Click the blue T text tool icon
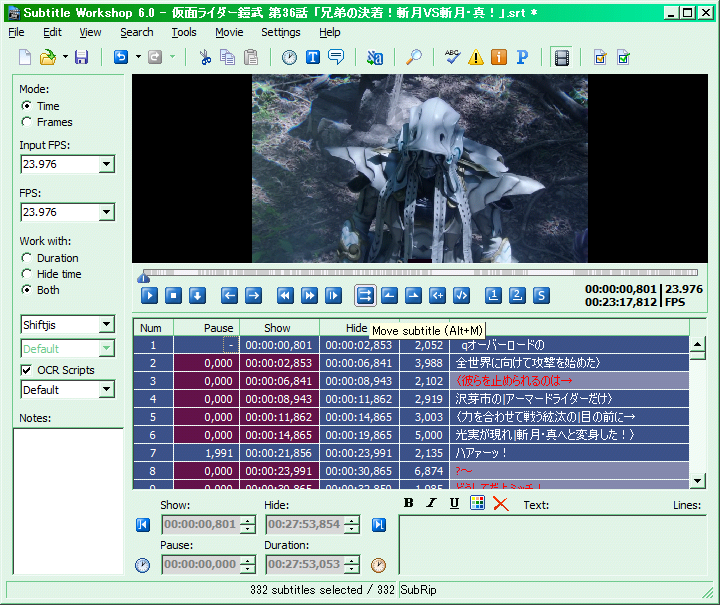The height and width of the screenshot is (605, 720). [x=313, y=57]
